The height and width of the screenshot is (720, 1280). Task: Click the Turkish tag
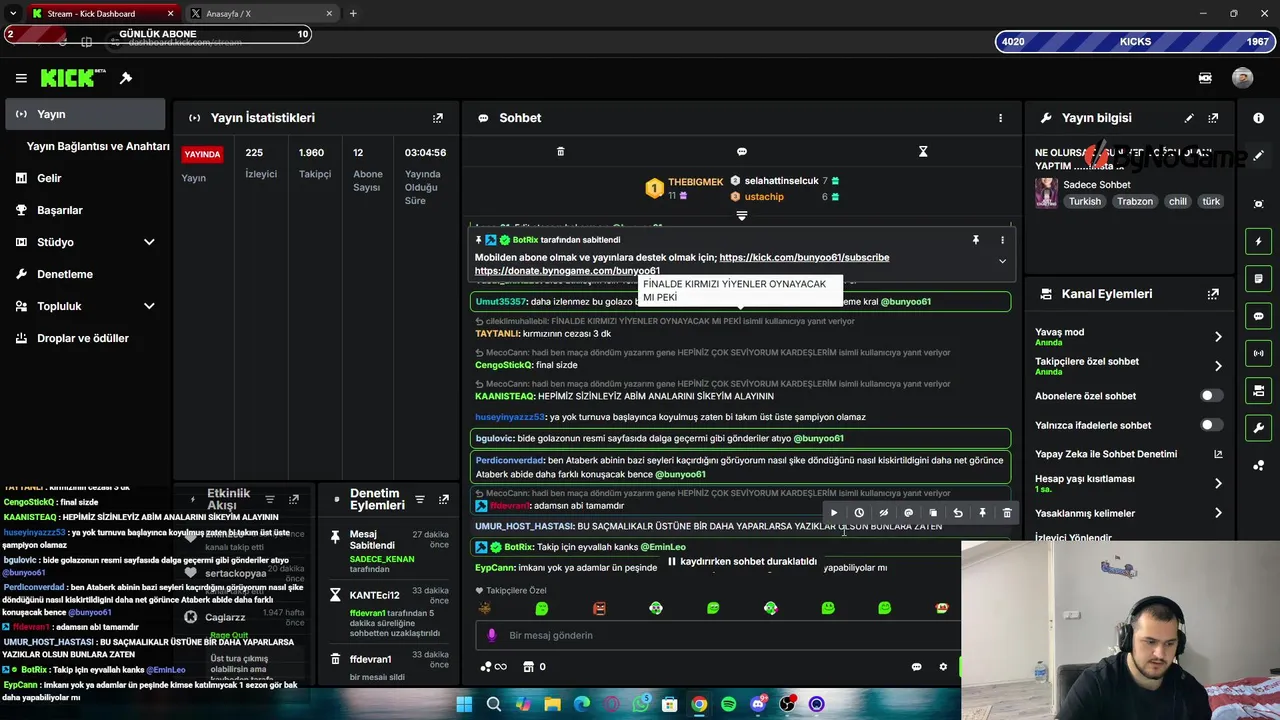point(1084,202)
